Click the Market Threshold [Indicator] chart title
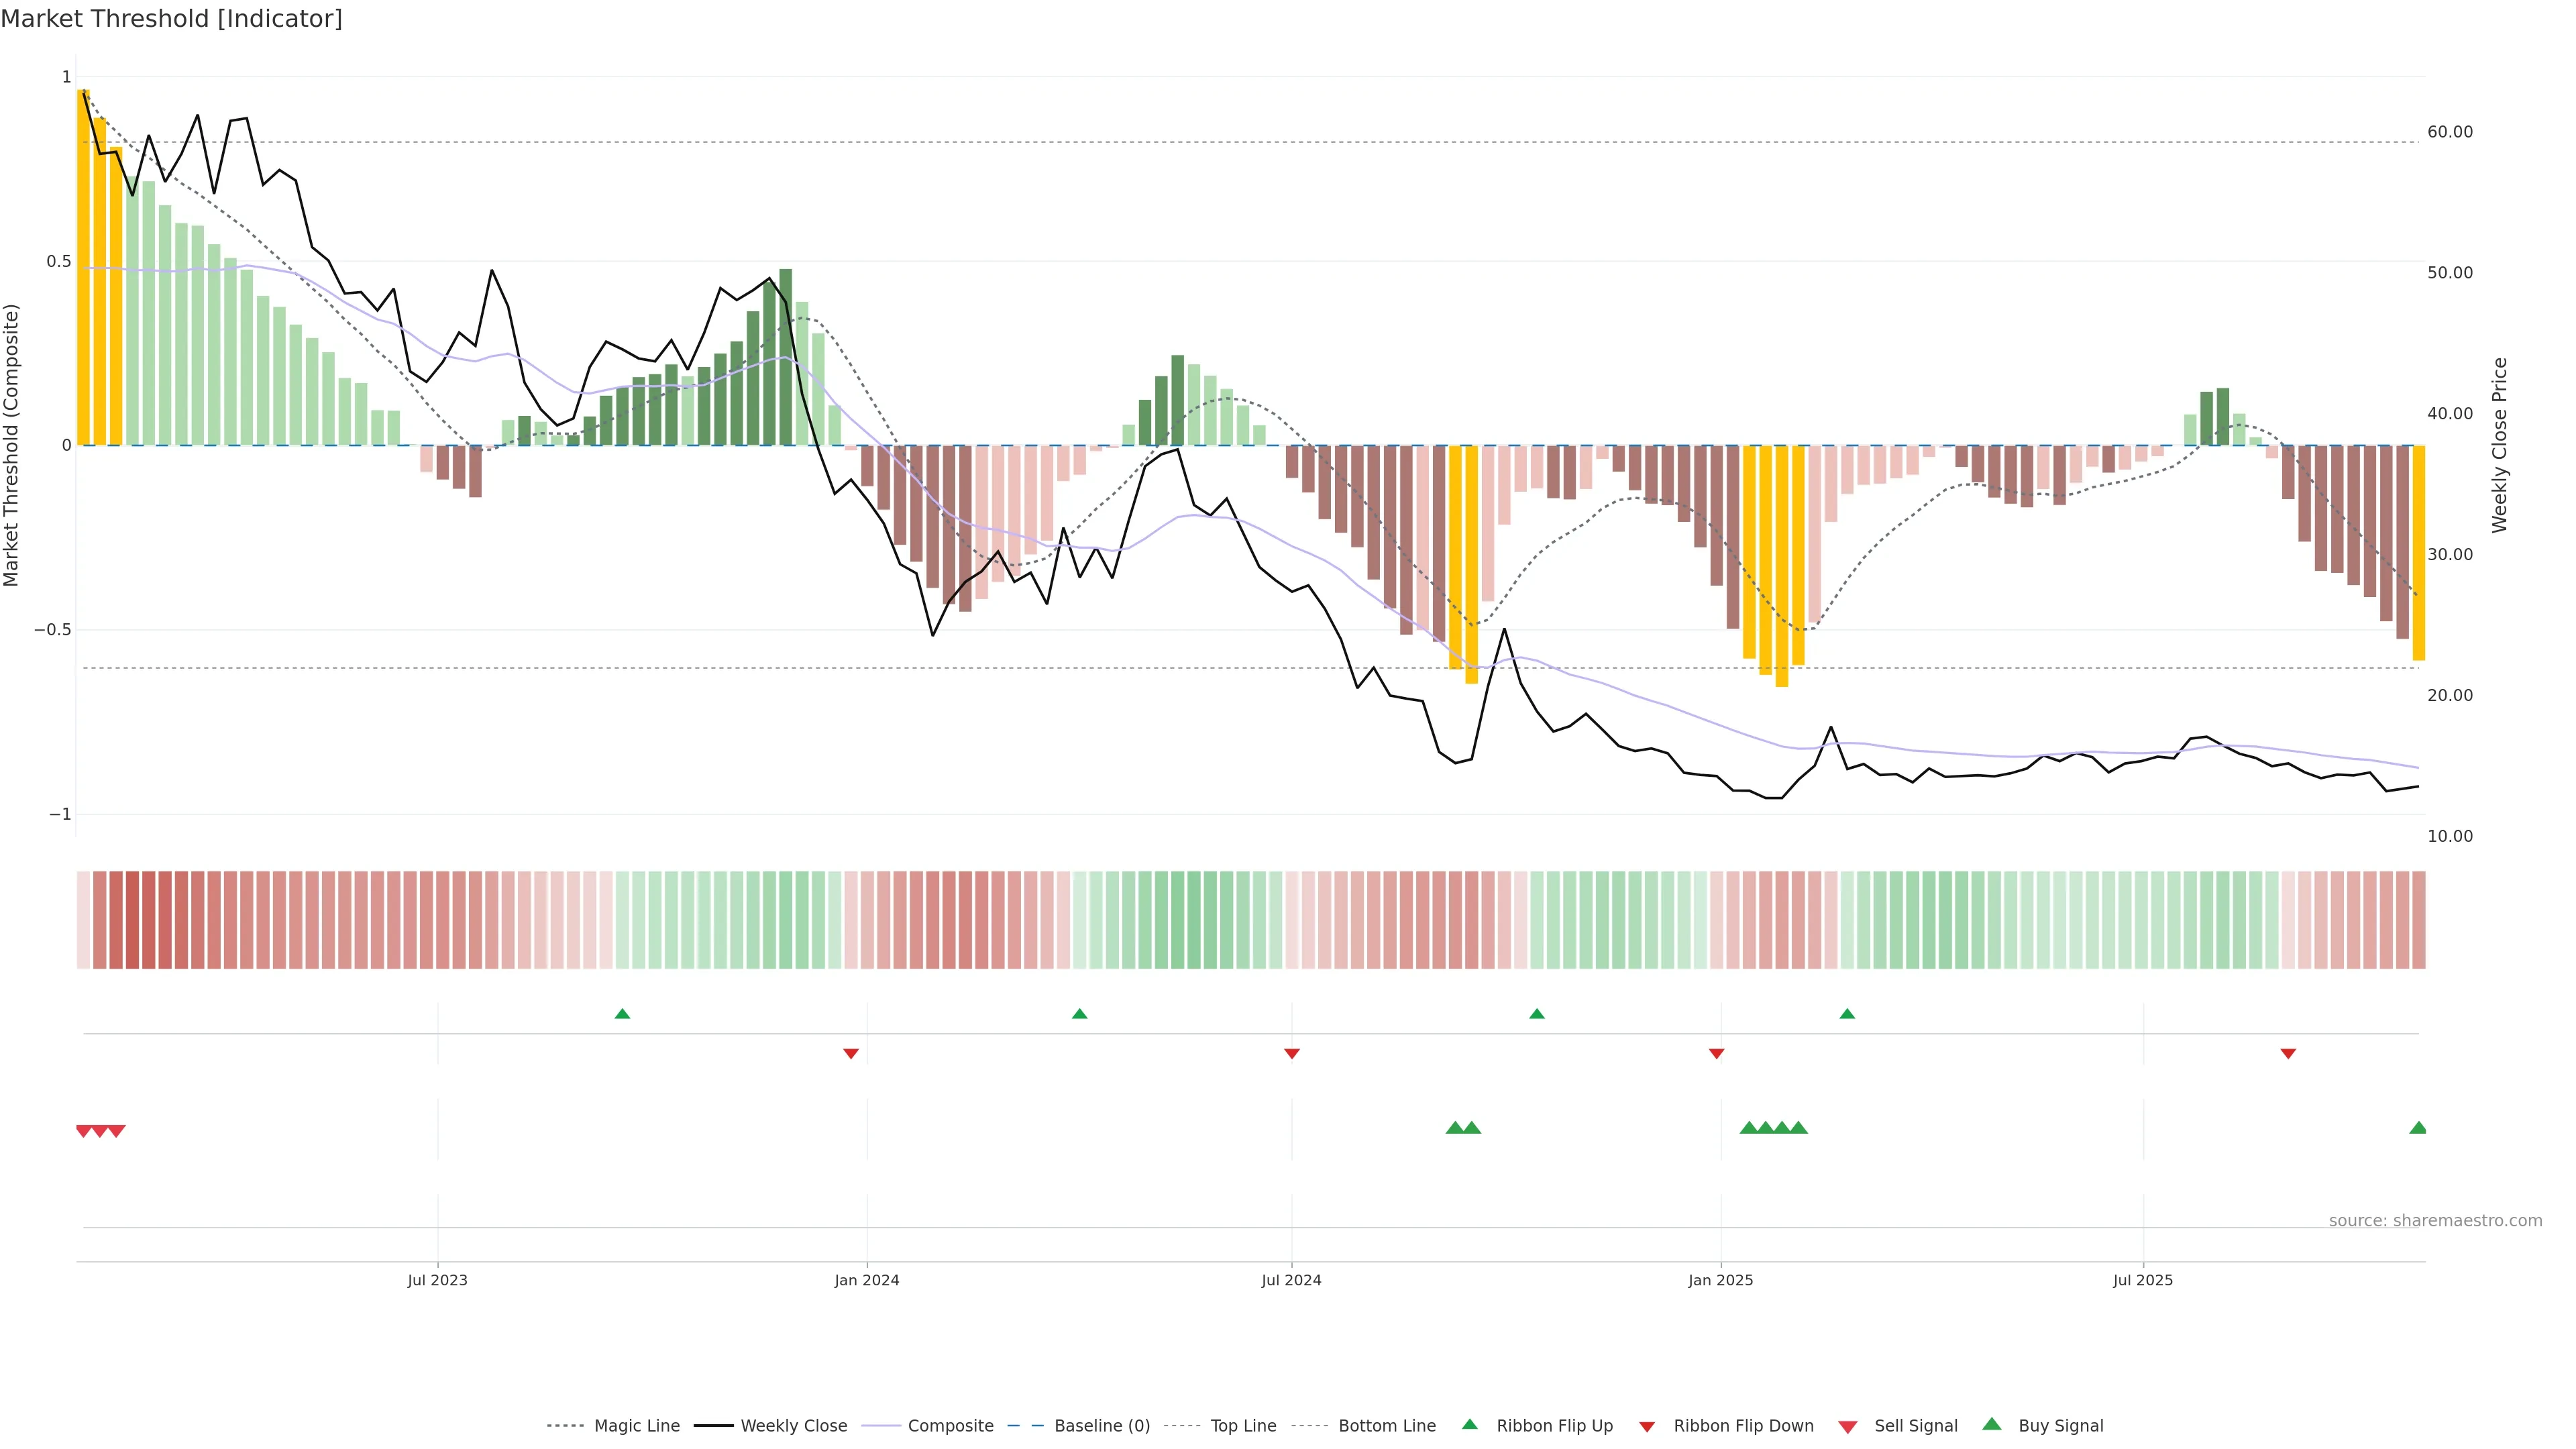The height and width of the screenshot is (1449, 2576). [x=171, y=19]
